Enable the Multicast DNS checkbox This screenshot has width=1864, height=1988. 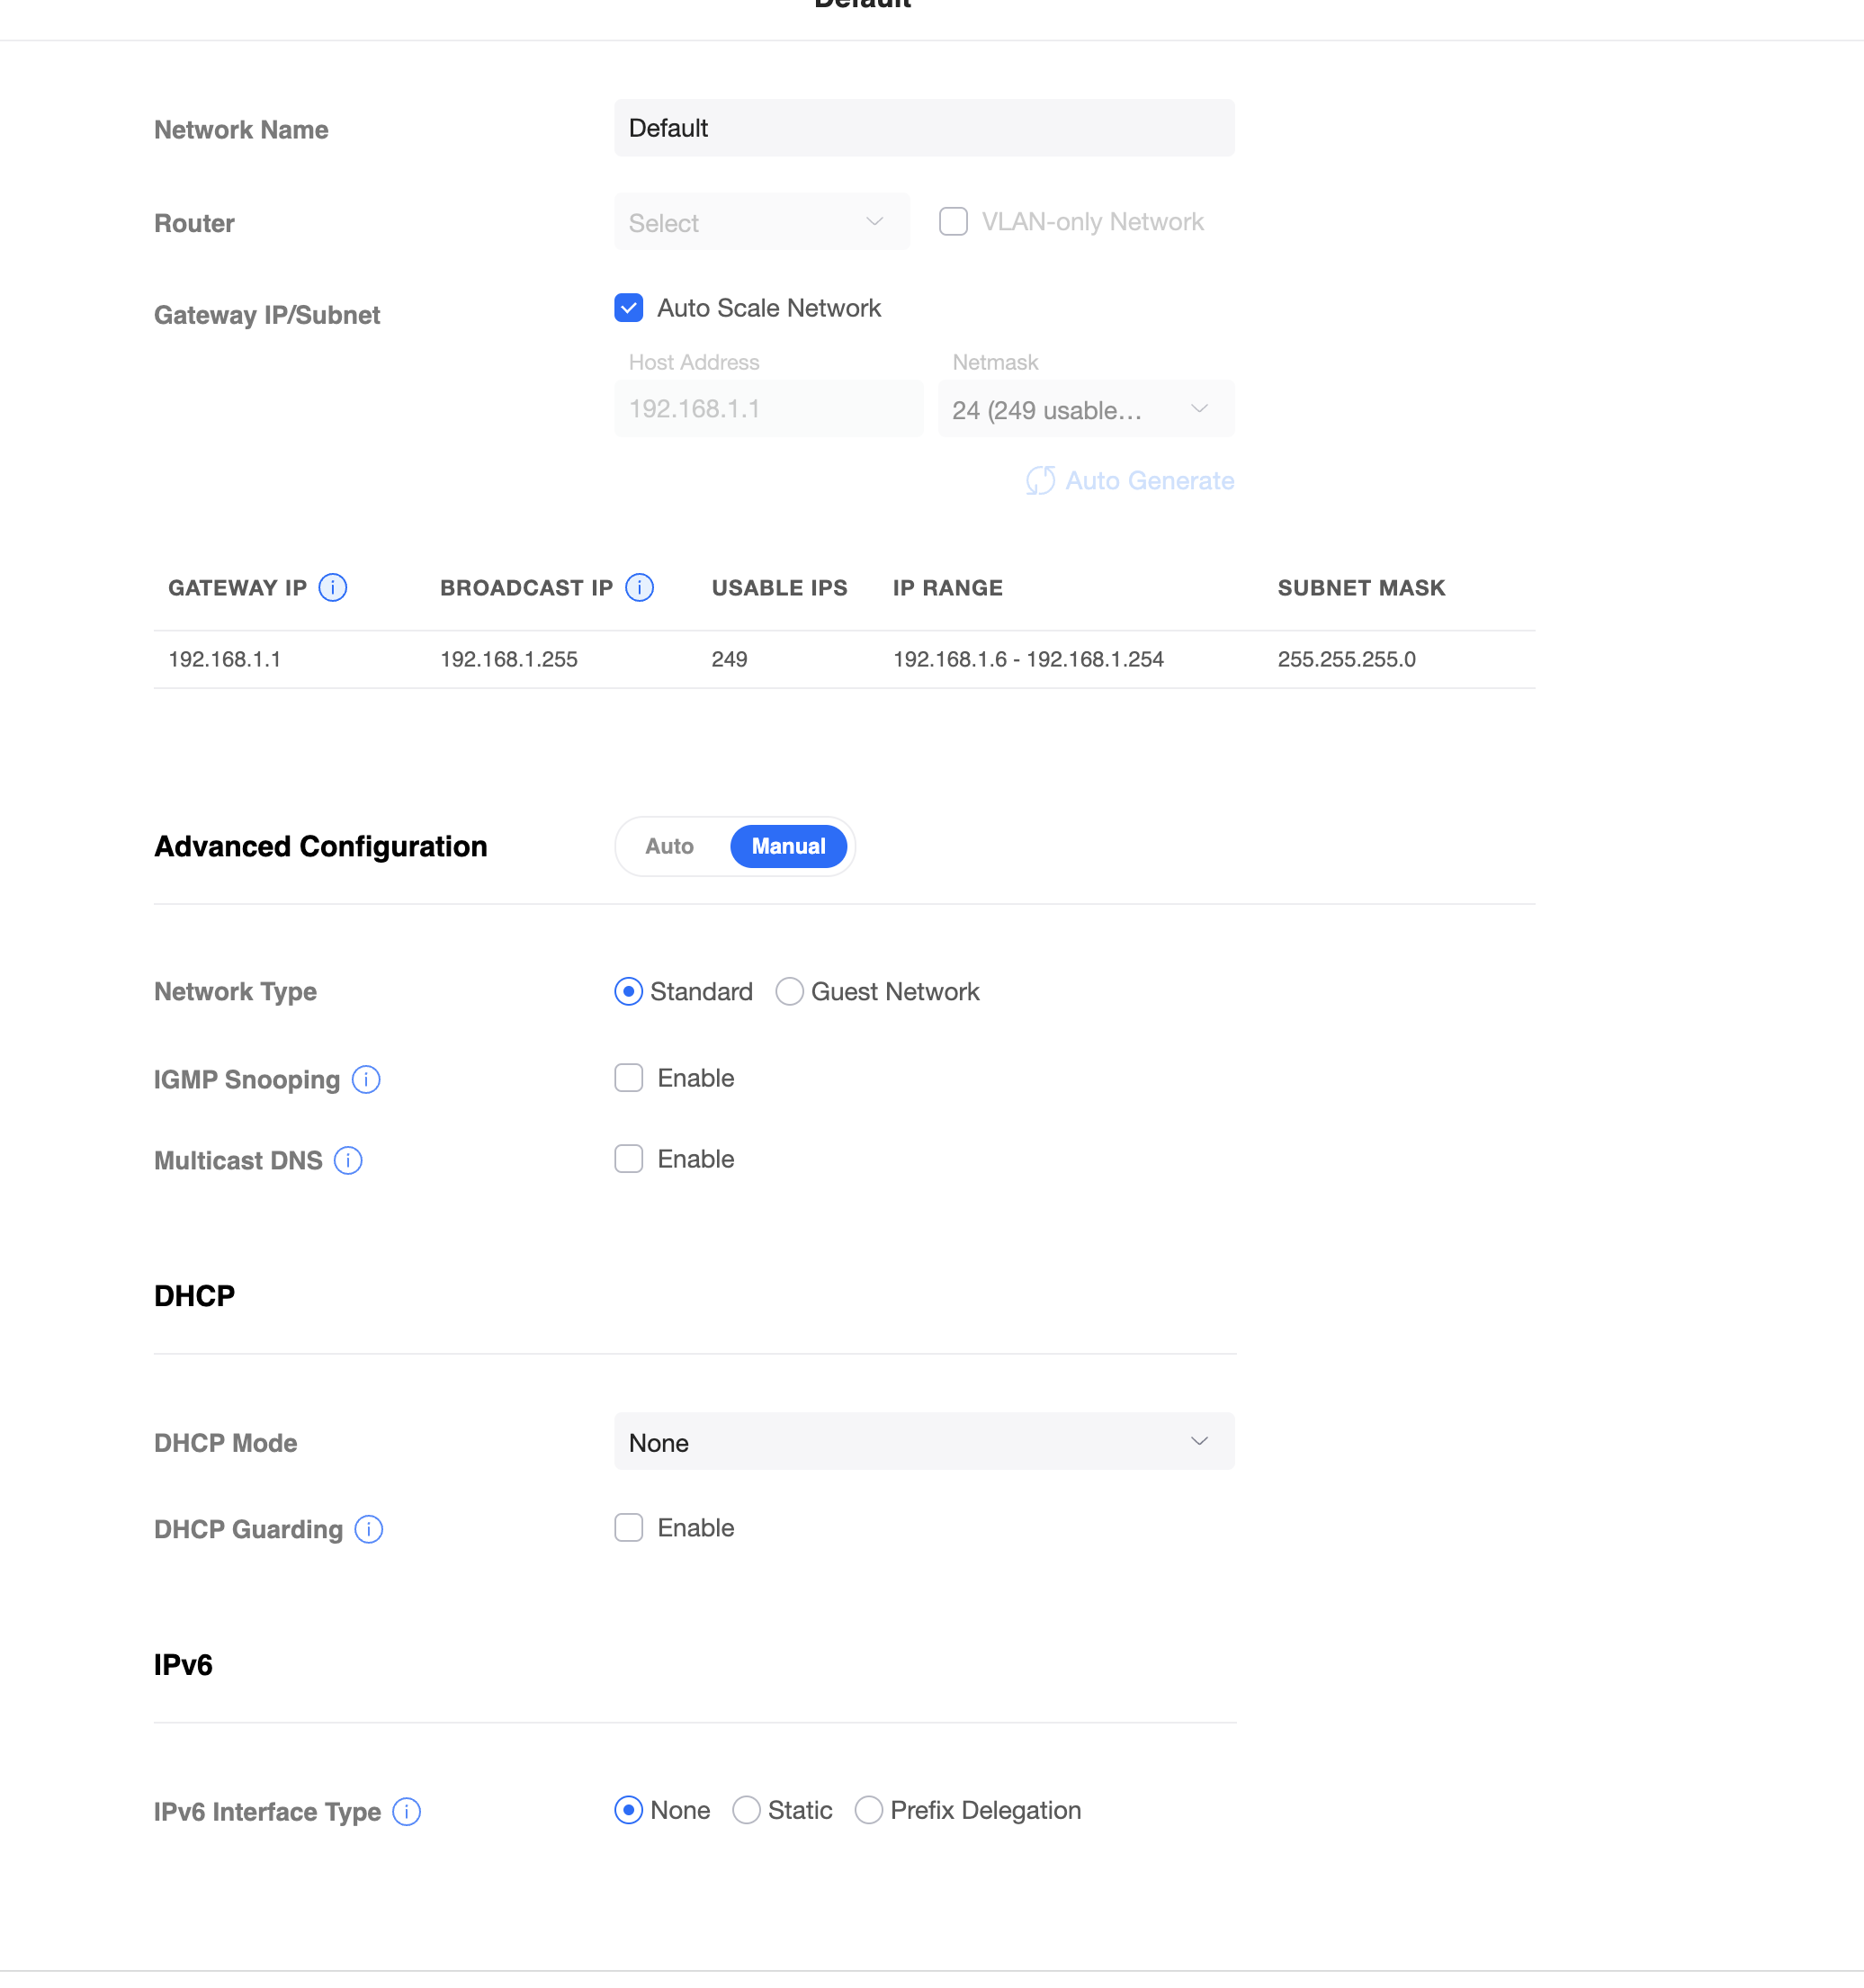[629, 1159]
